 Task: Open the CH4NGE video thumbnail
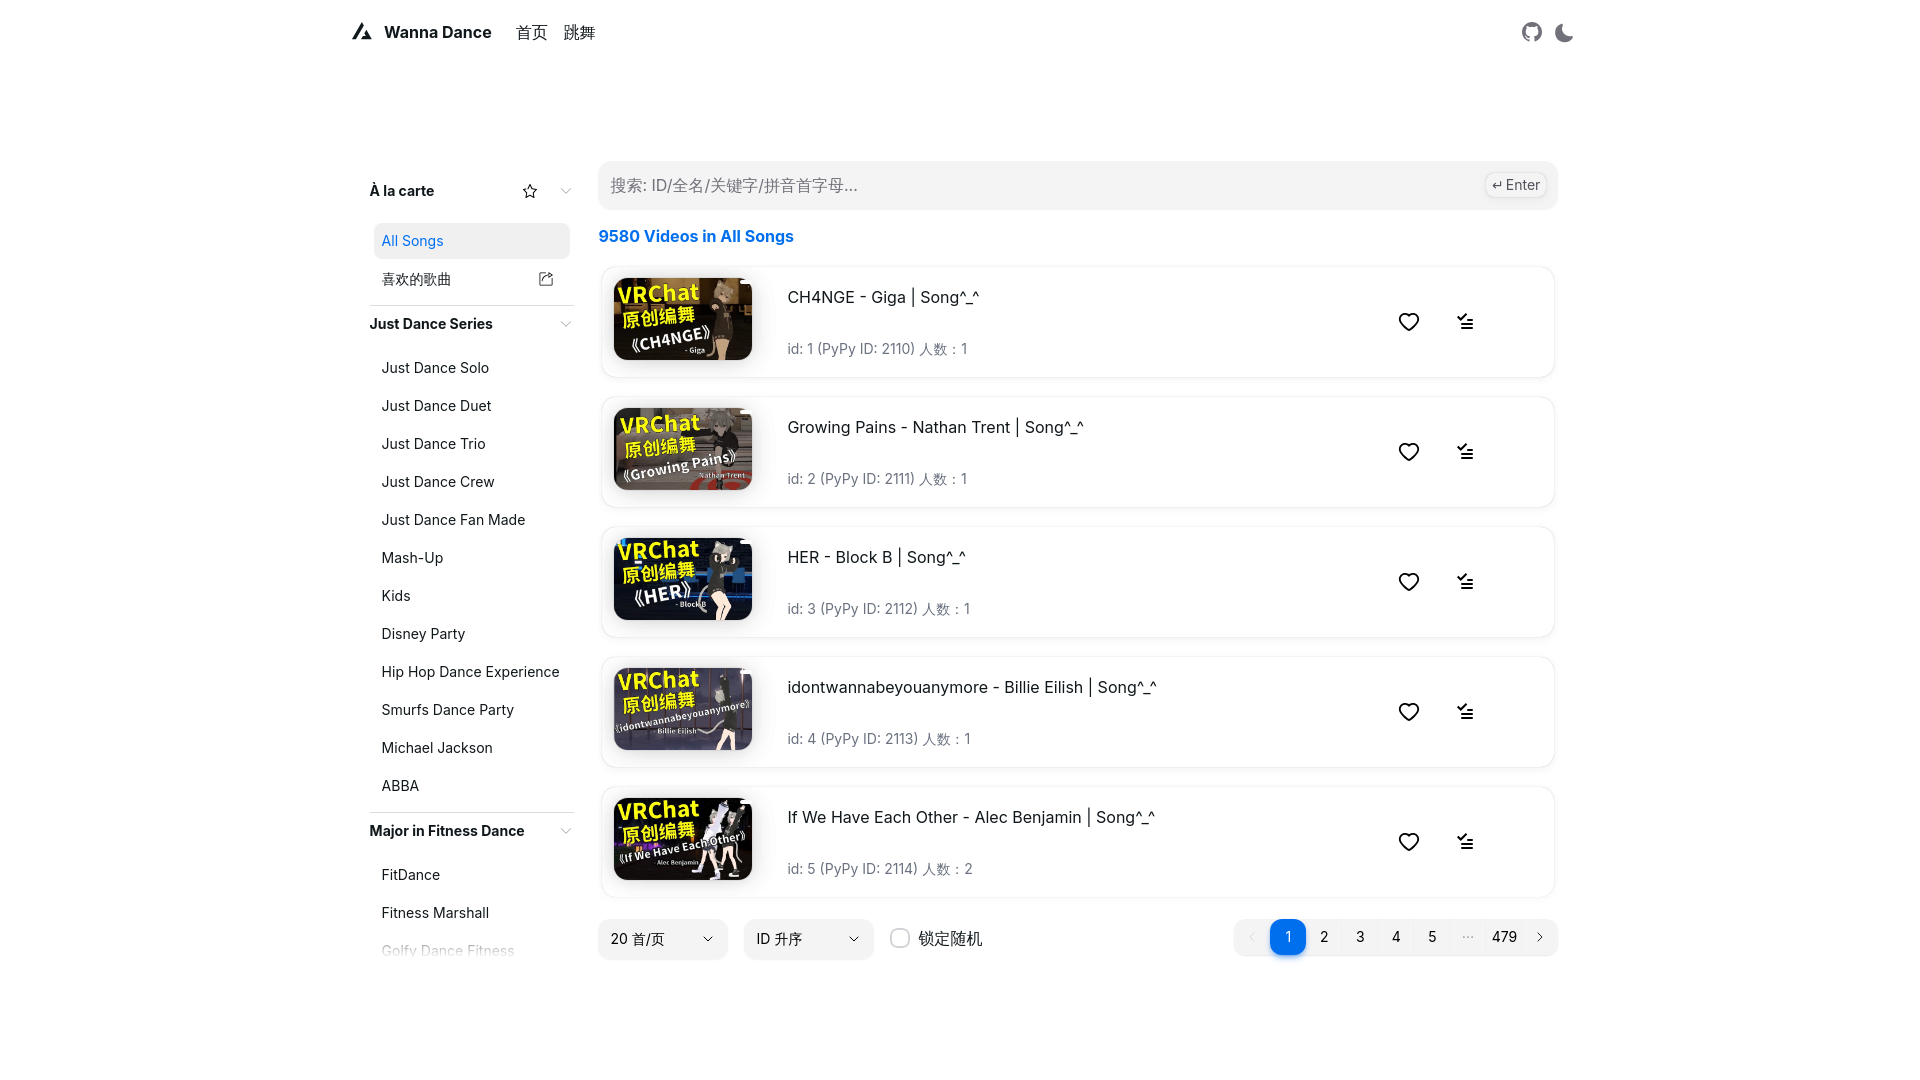(683, 319)
